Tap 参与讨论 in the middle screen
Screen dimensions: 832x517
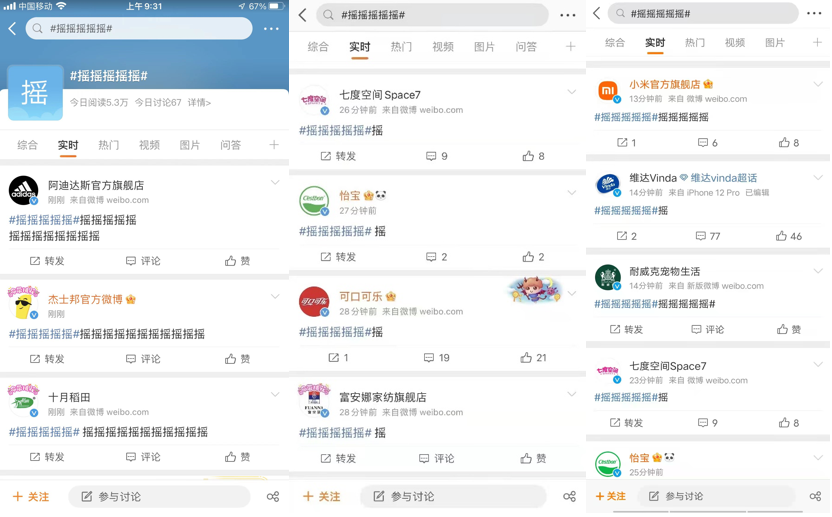[453, 496]
